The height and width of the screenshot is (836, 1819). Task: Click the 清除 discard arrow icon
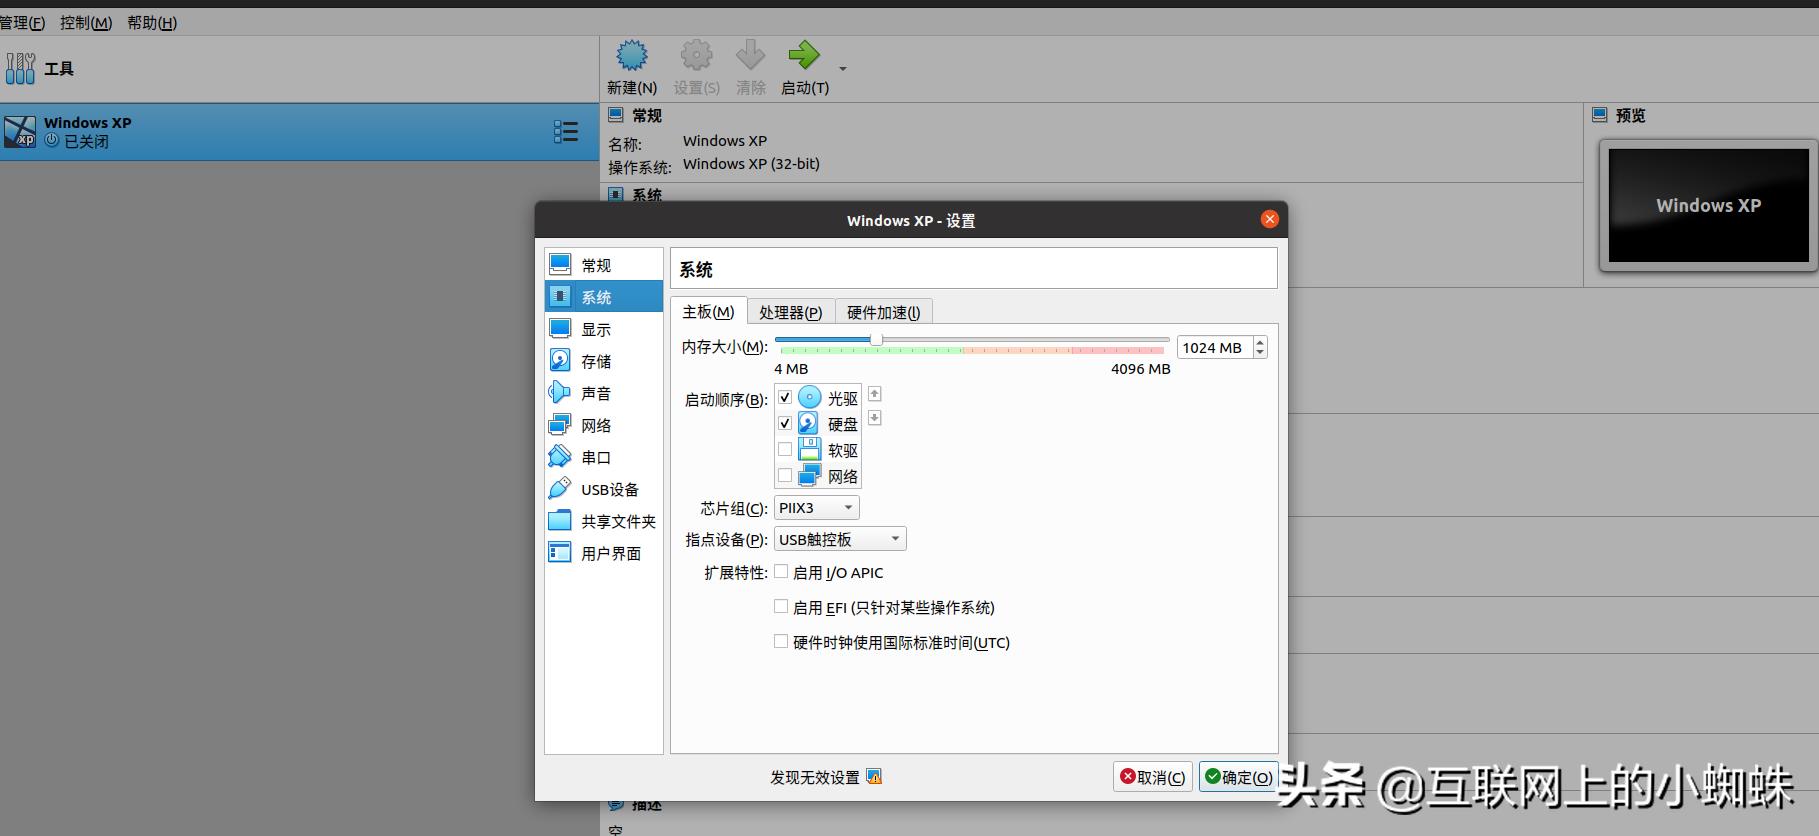tap(750, 55)
